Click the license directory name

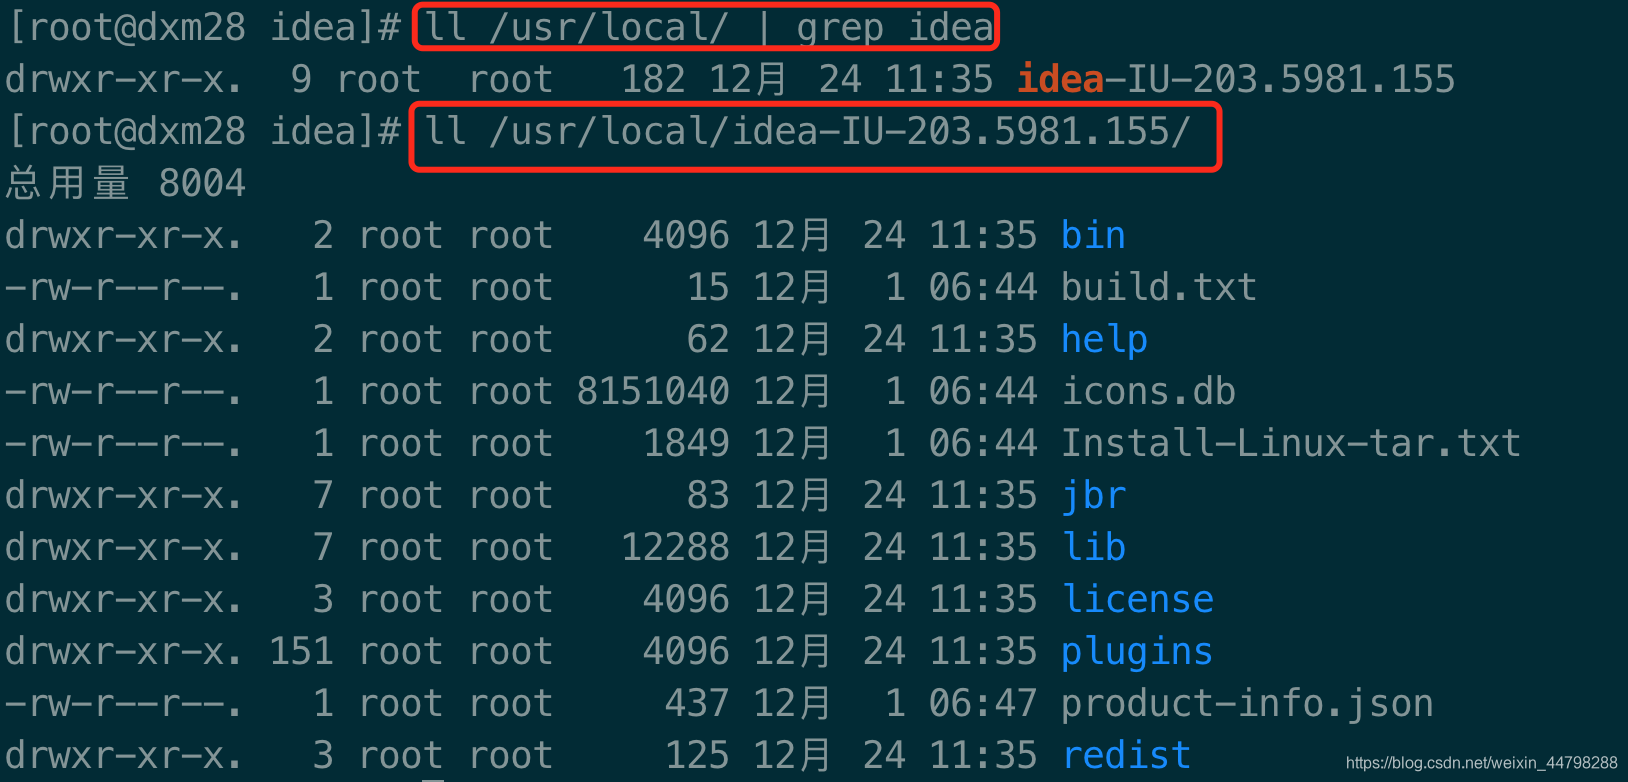click(1137, 600)
